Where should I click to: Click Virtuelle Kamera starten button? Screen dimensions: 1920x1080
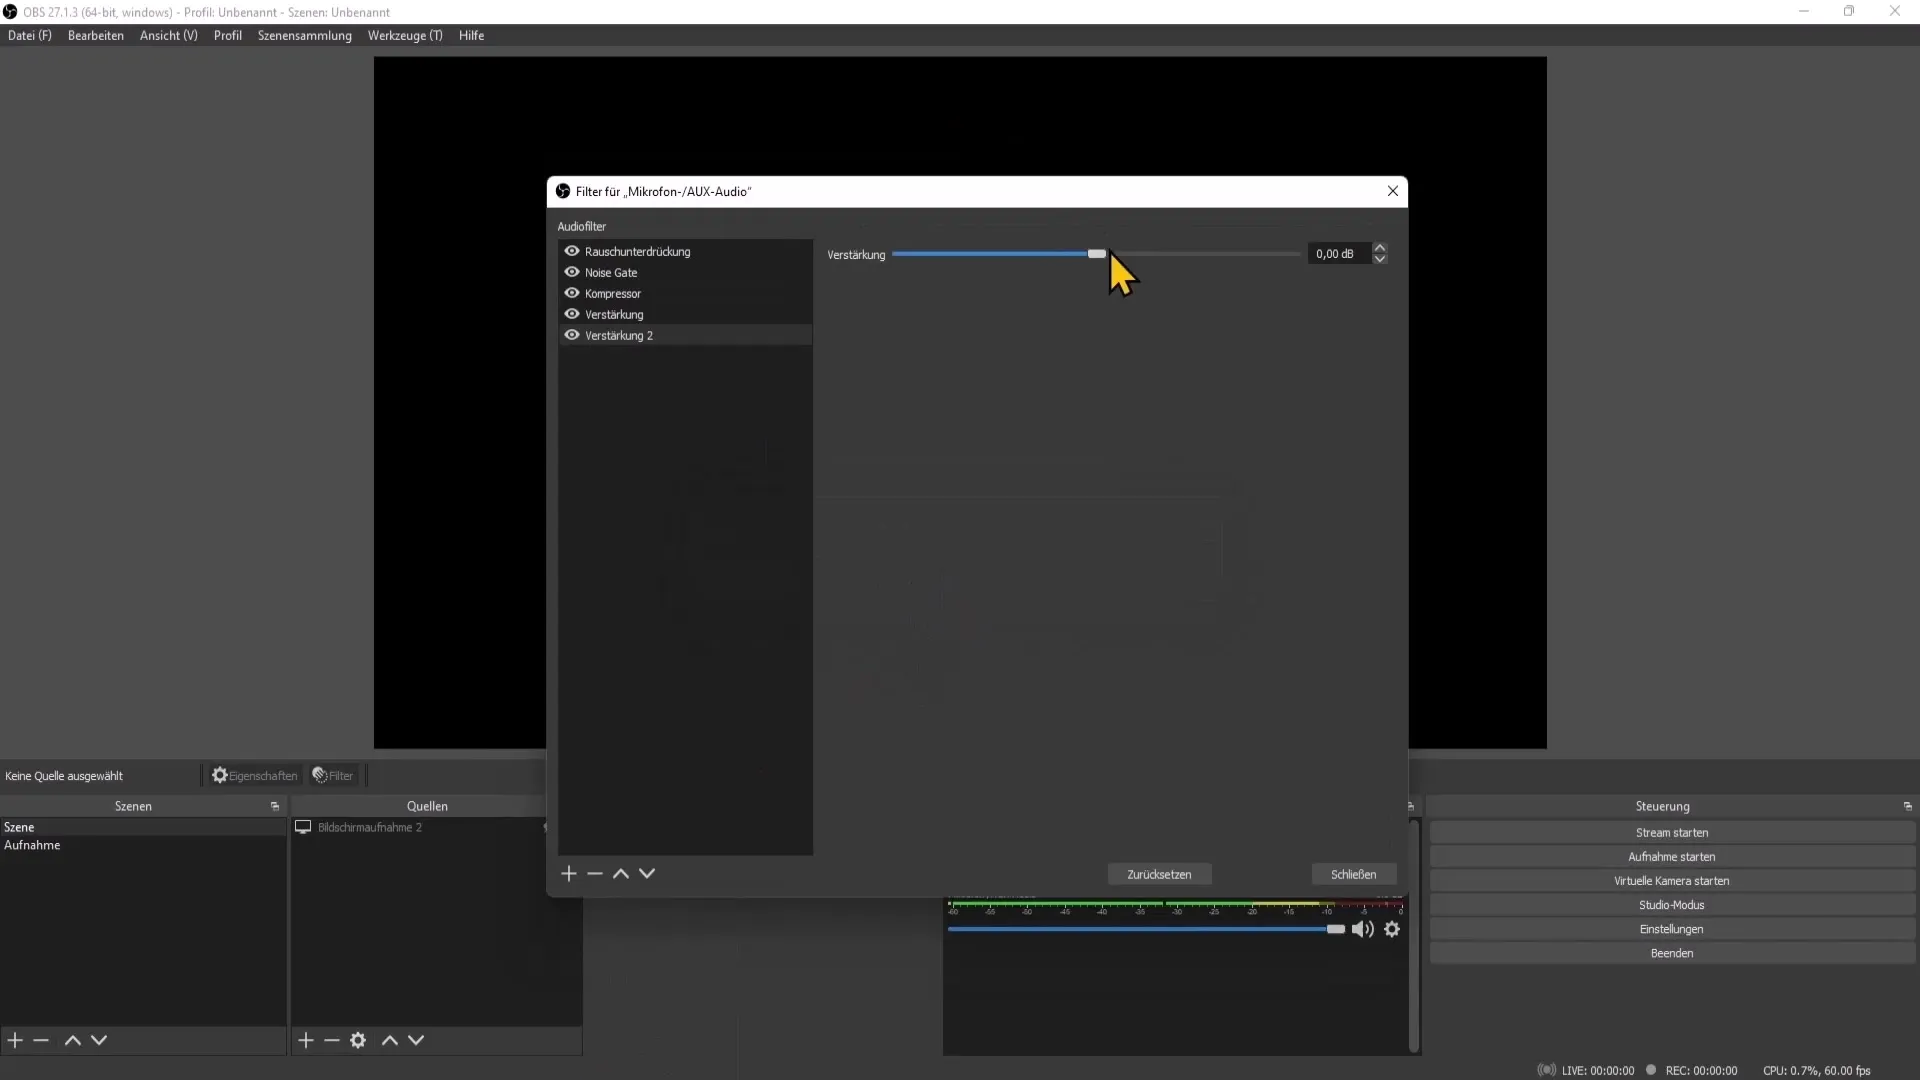click(x=1672, y=880)
